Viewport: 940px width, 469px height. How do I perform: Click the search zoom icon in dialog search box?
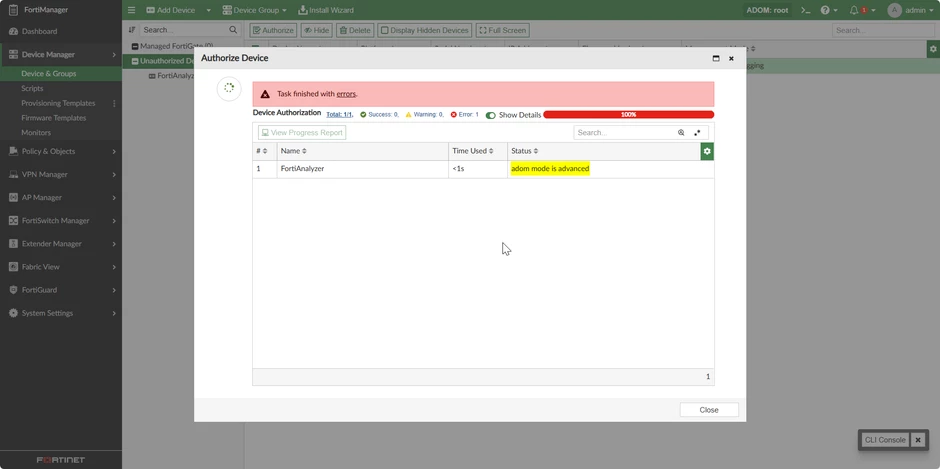pyautogui.click(x=681, y=133)
